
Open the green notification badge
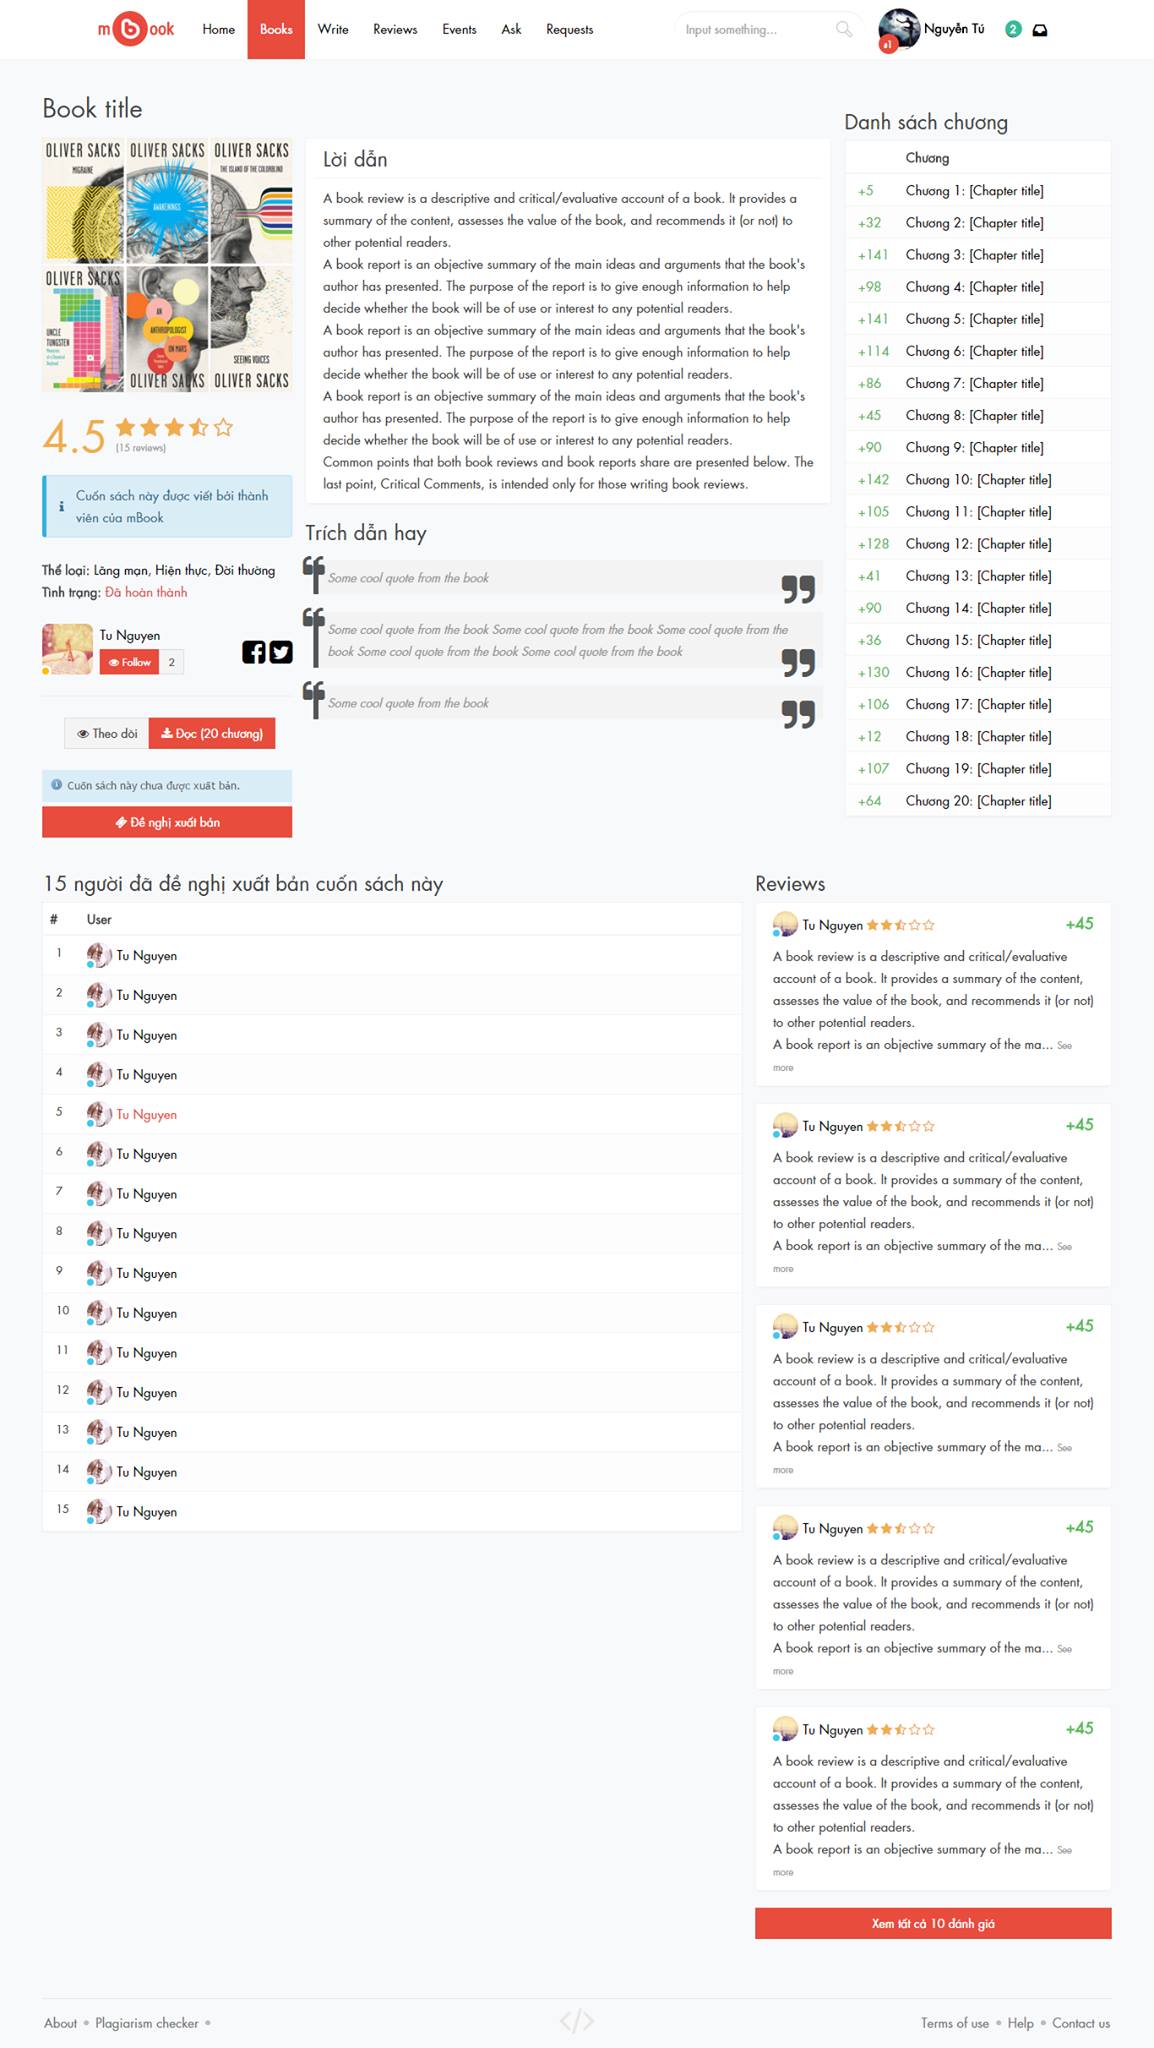pyautogui.click(x=1013, y=29)
